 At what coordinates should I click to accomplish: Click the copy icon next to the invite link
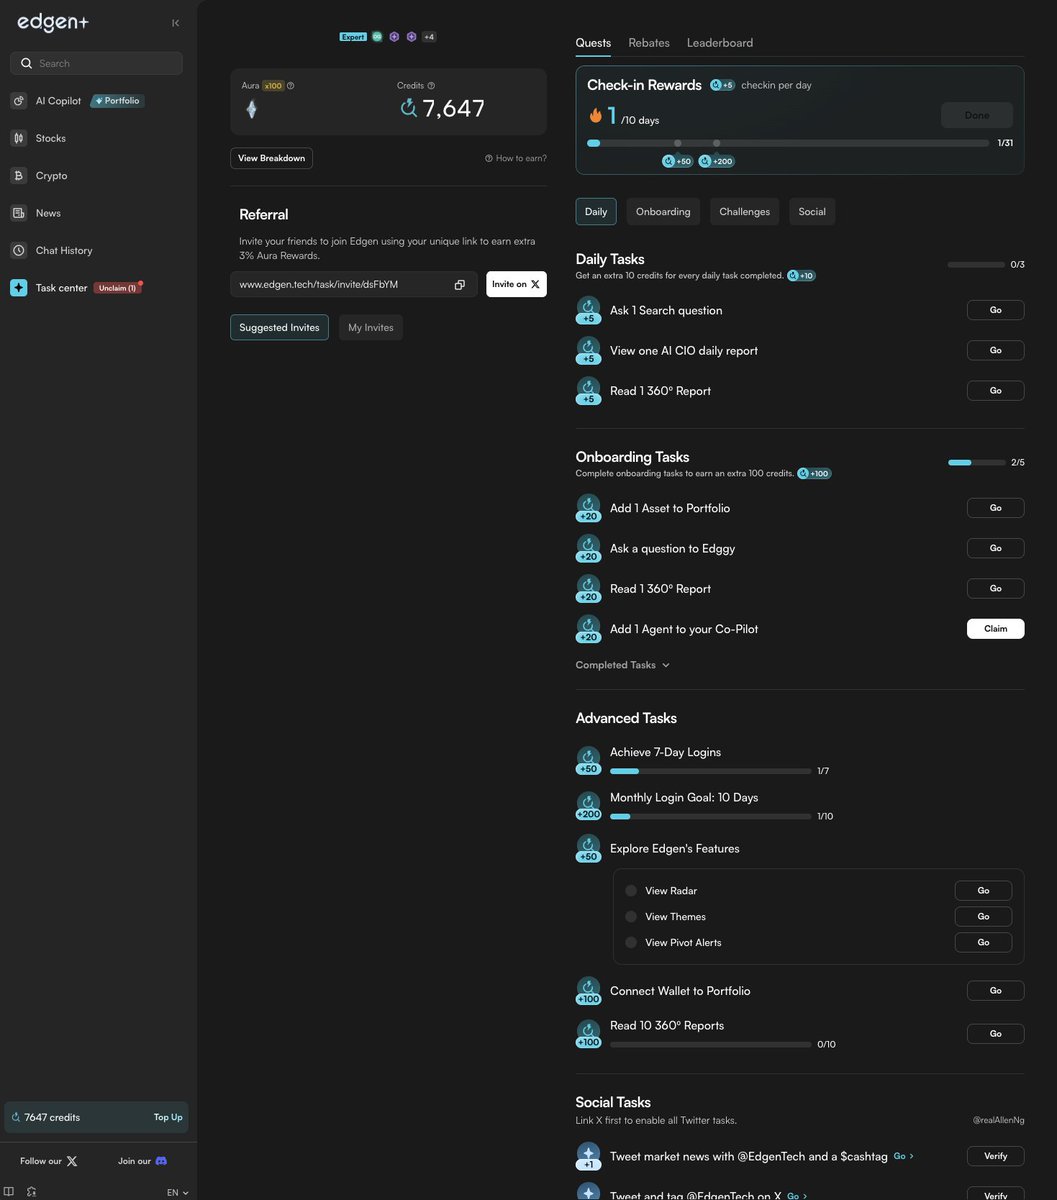459,284
